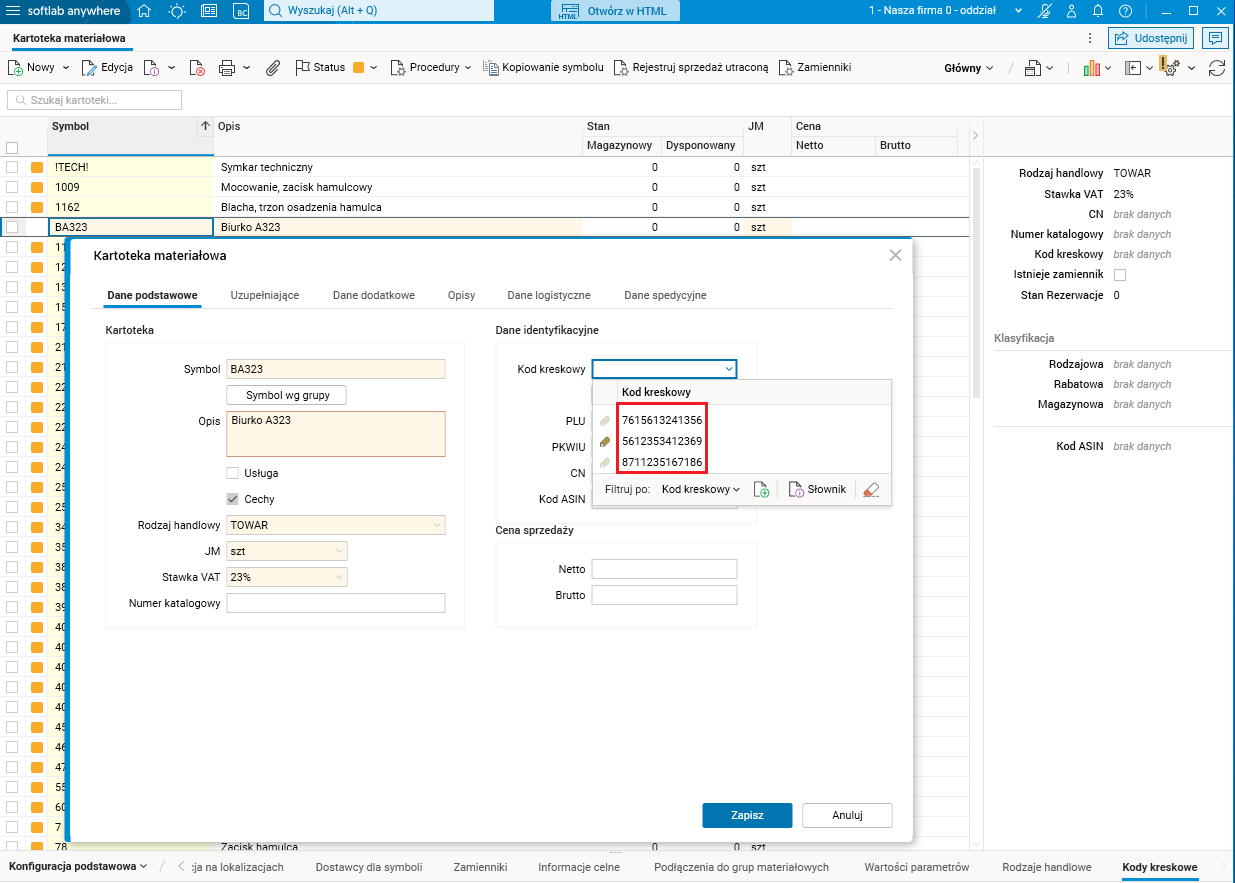Click the home icon in top bar
Screen dimensions: 1235x883
144,11
